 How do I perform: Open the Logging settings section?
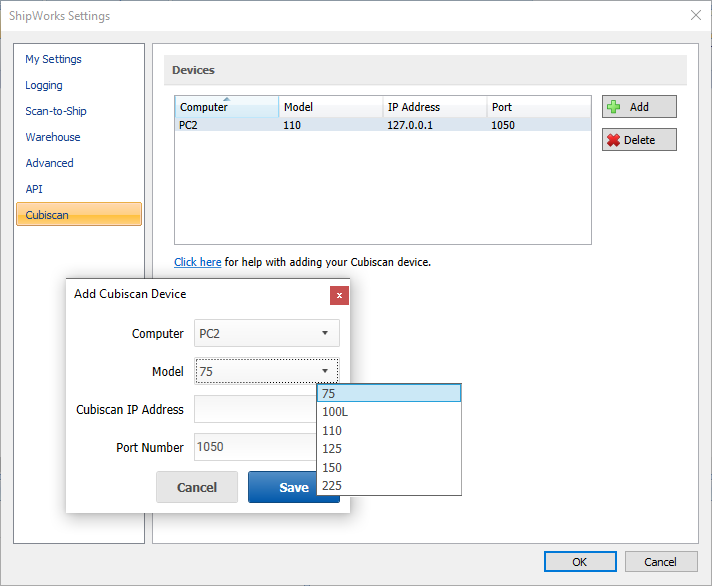44,85
